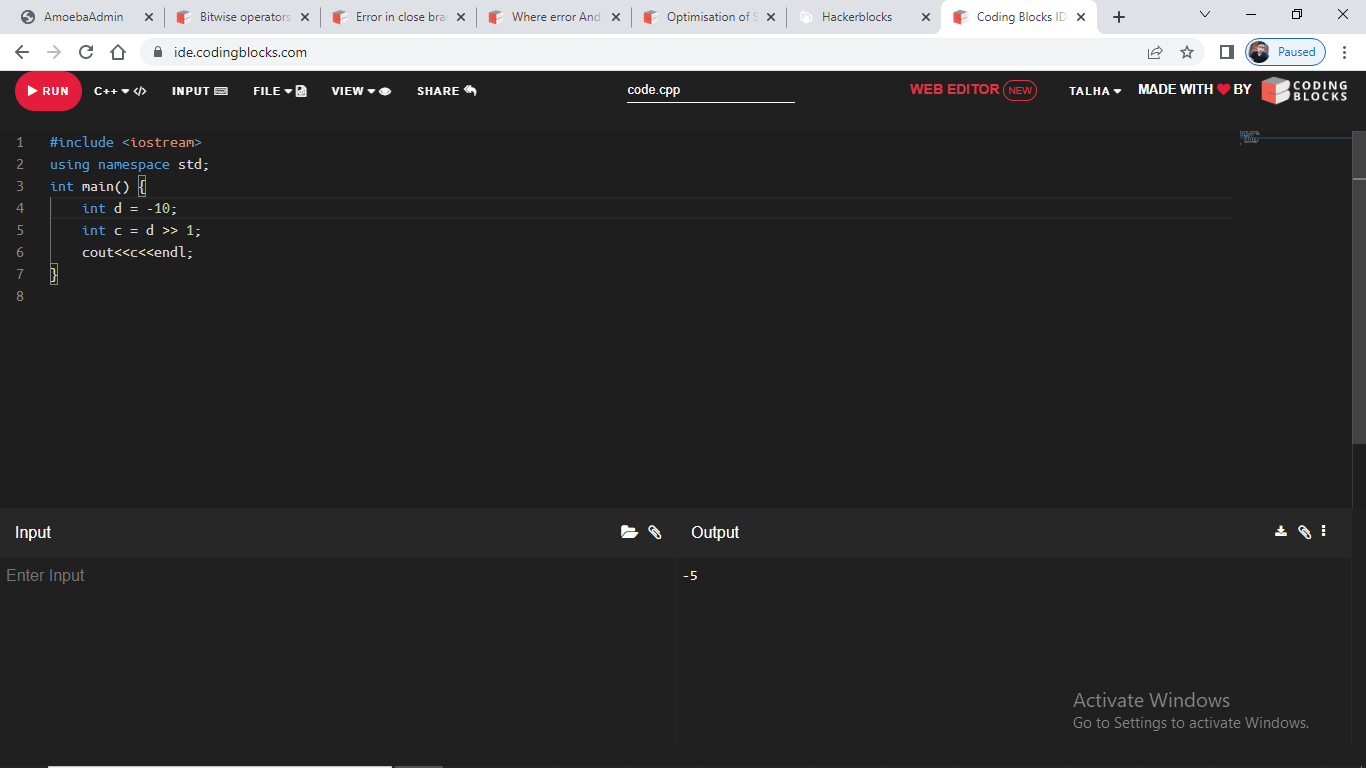Switch to the Bitwise operators tab
1366x768 pixels.
coord(244,17)
